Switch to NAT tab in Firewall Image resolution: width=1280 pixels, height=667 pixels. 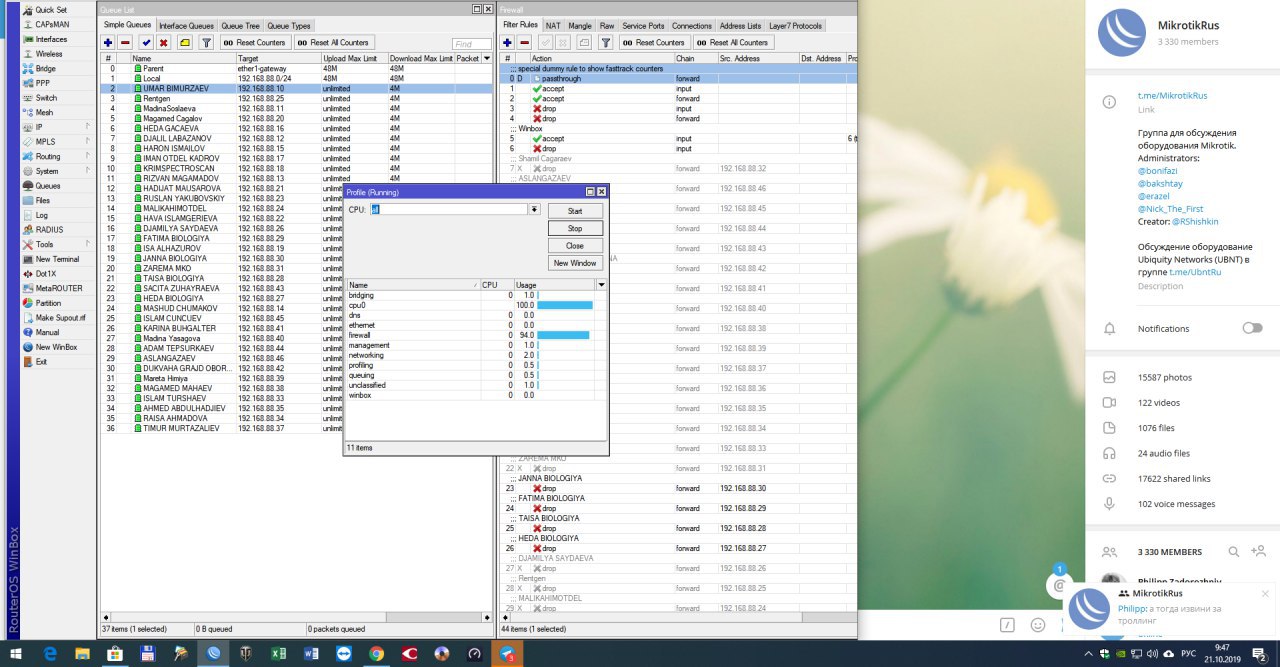(553, 26)
